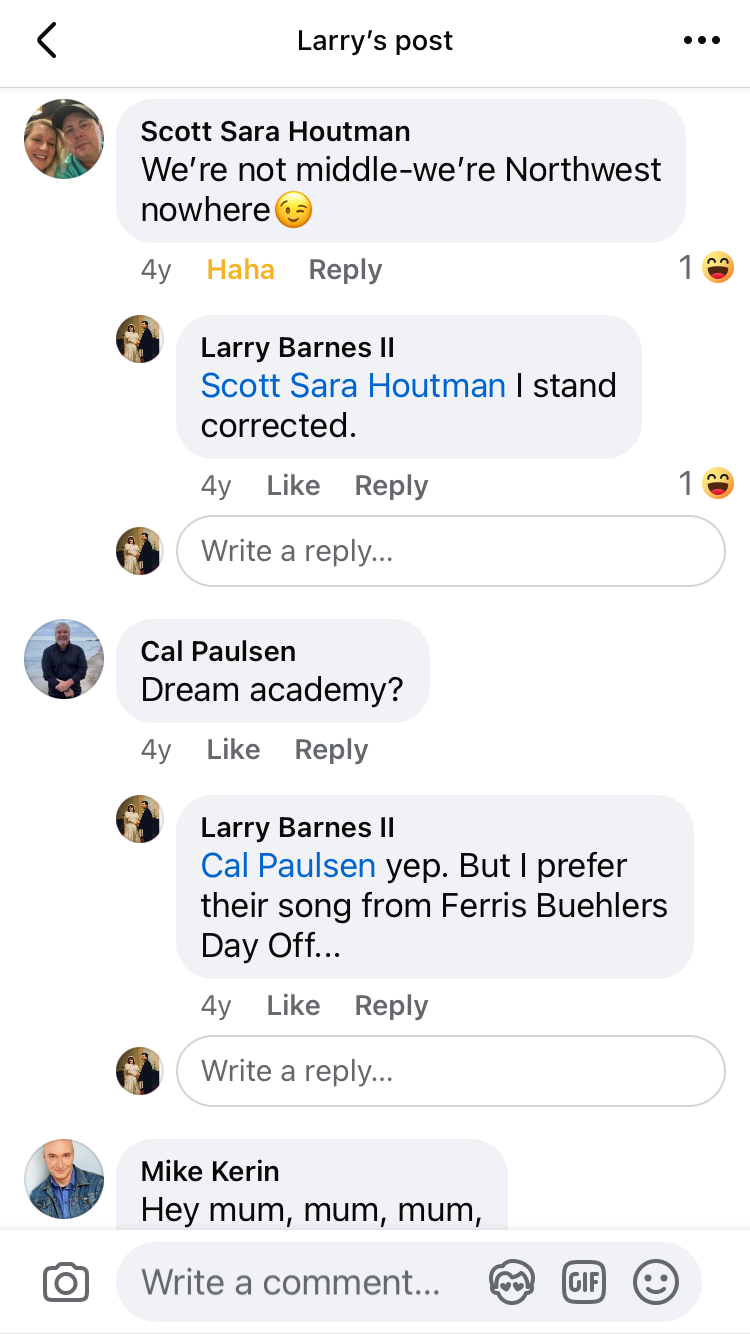
Task: Open the tagged Cal Paulsen mention link
Action: click(288, 866)
